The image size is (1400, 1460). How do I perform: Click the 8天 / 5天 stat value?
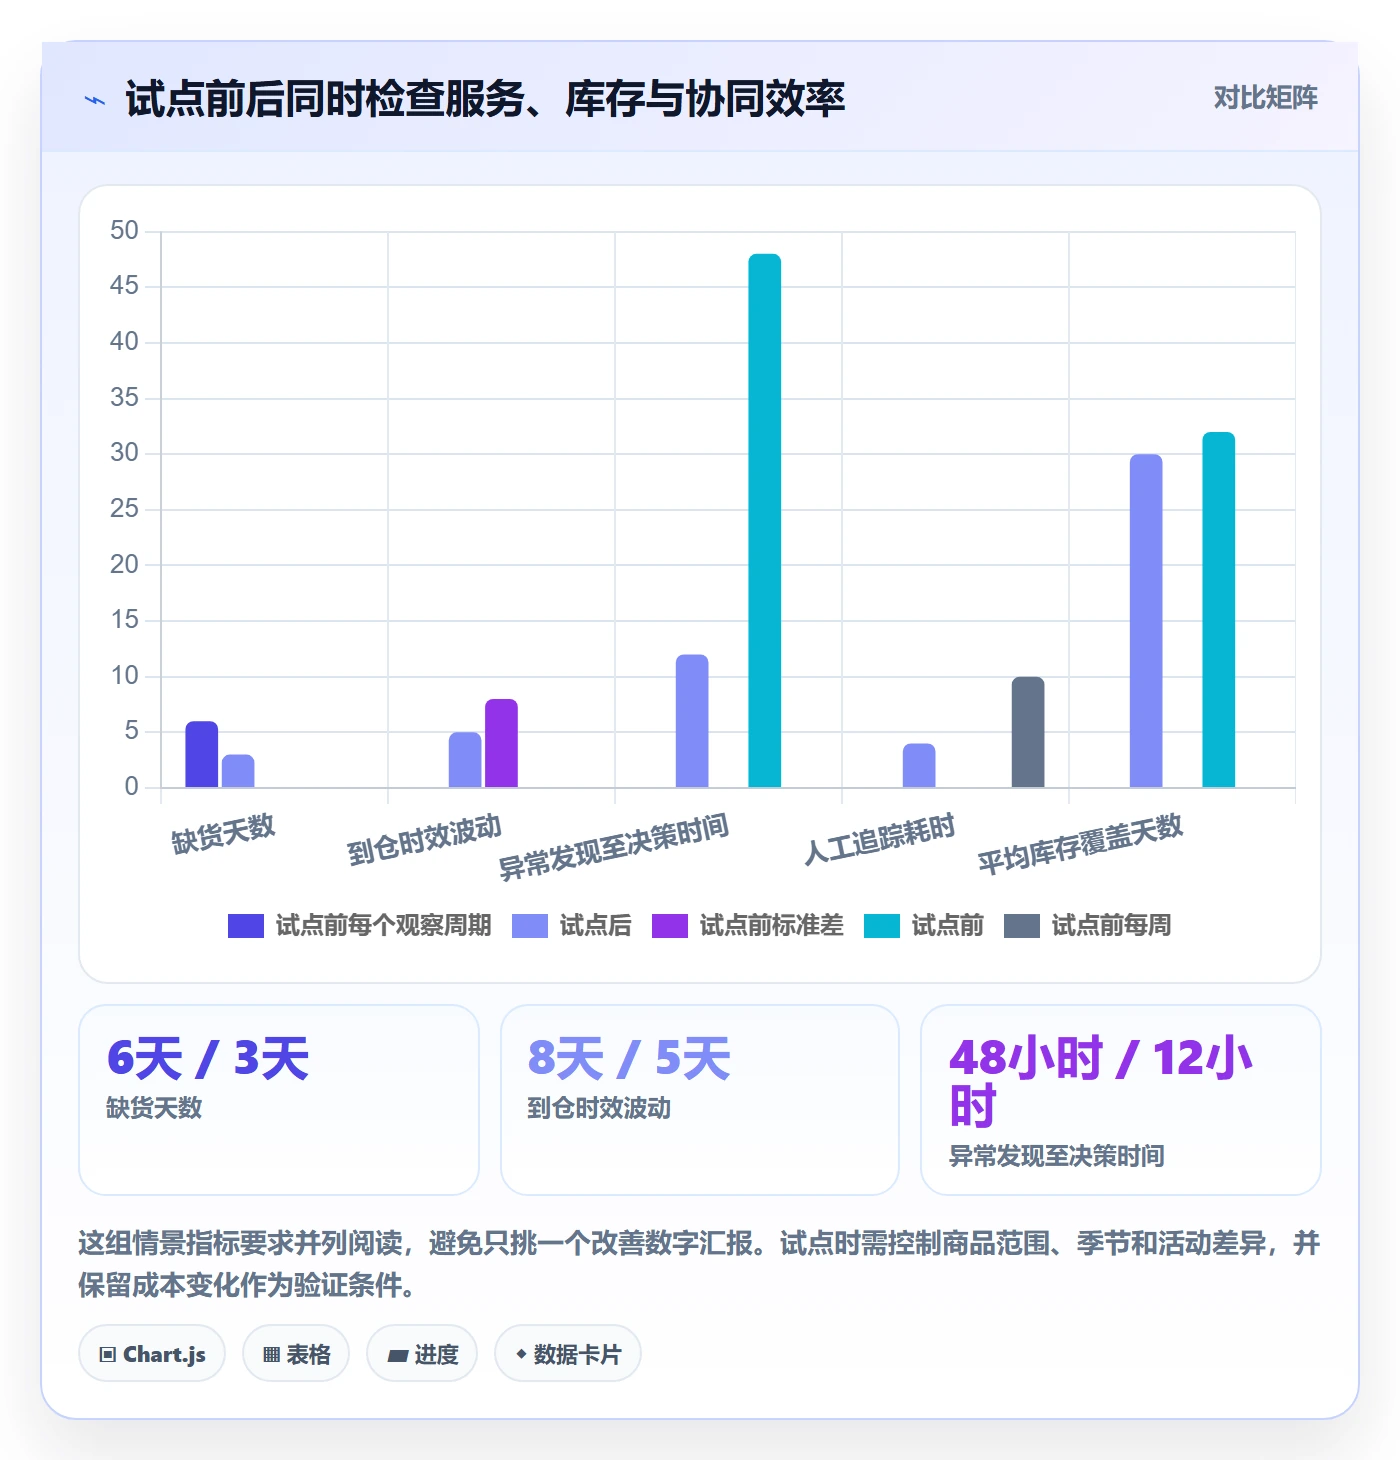(629, 1058)
